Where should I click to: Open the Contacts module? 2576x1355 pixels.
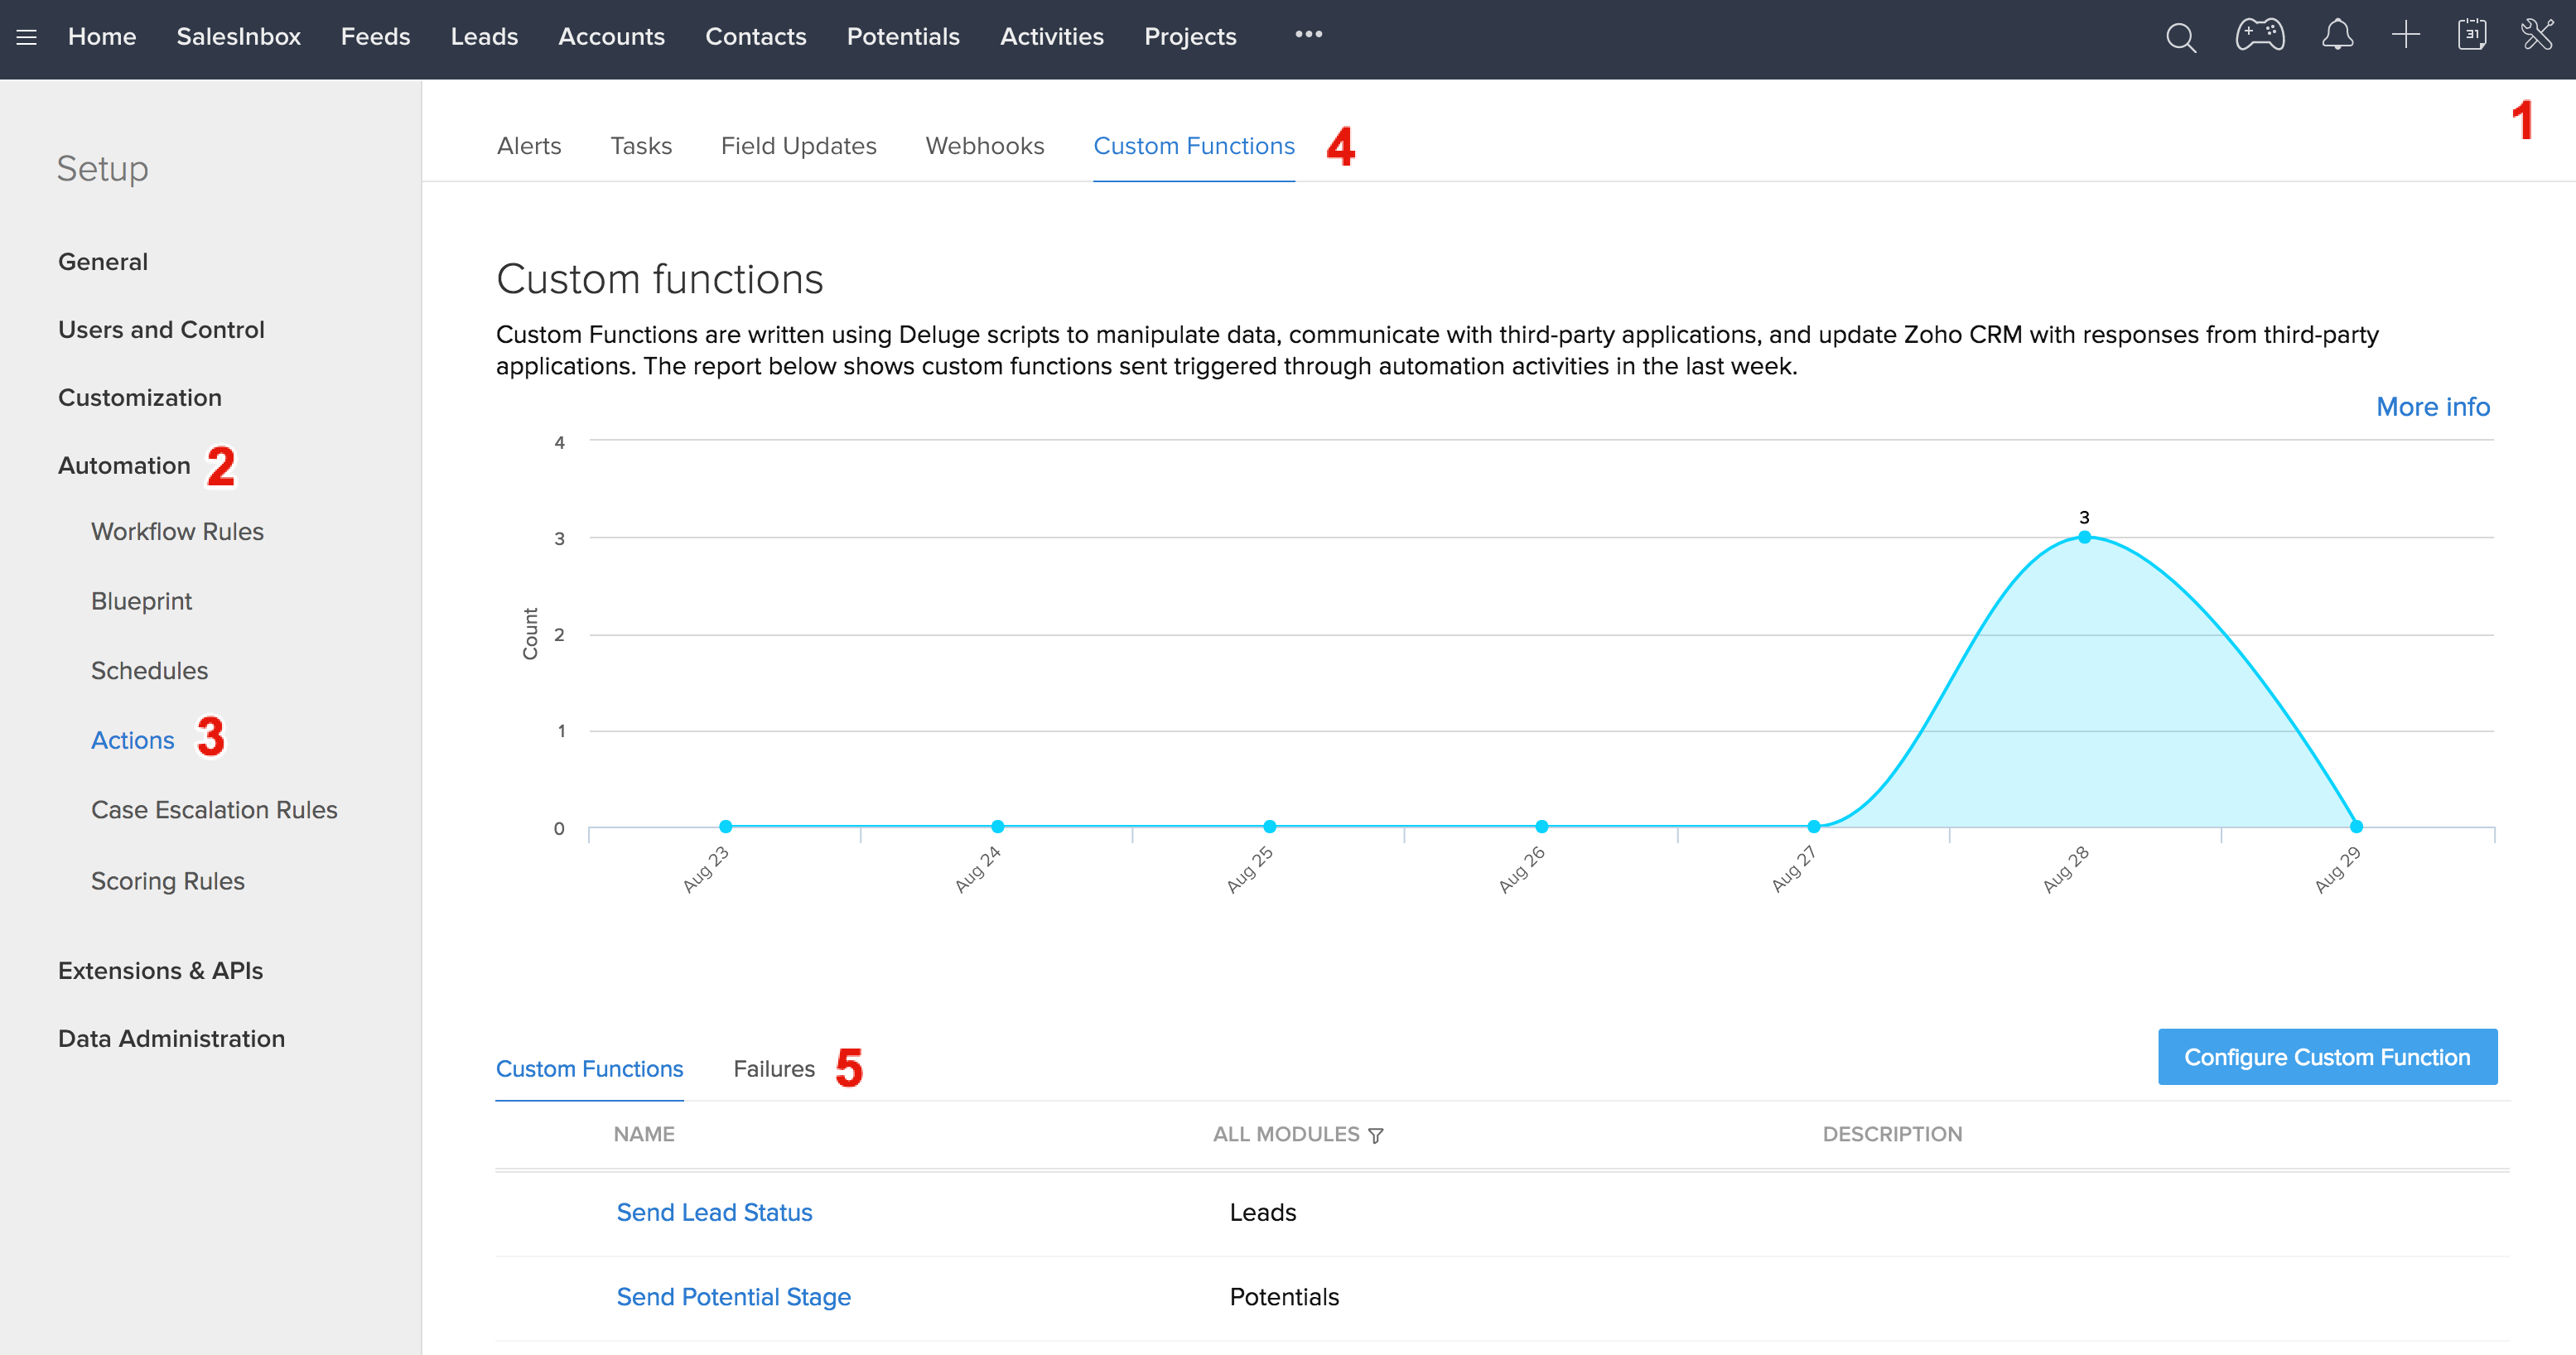click(x=755, y=37)
